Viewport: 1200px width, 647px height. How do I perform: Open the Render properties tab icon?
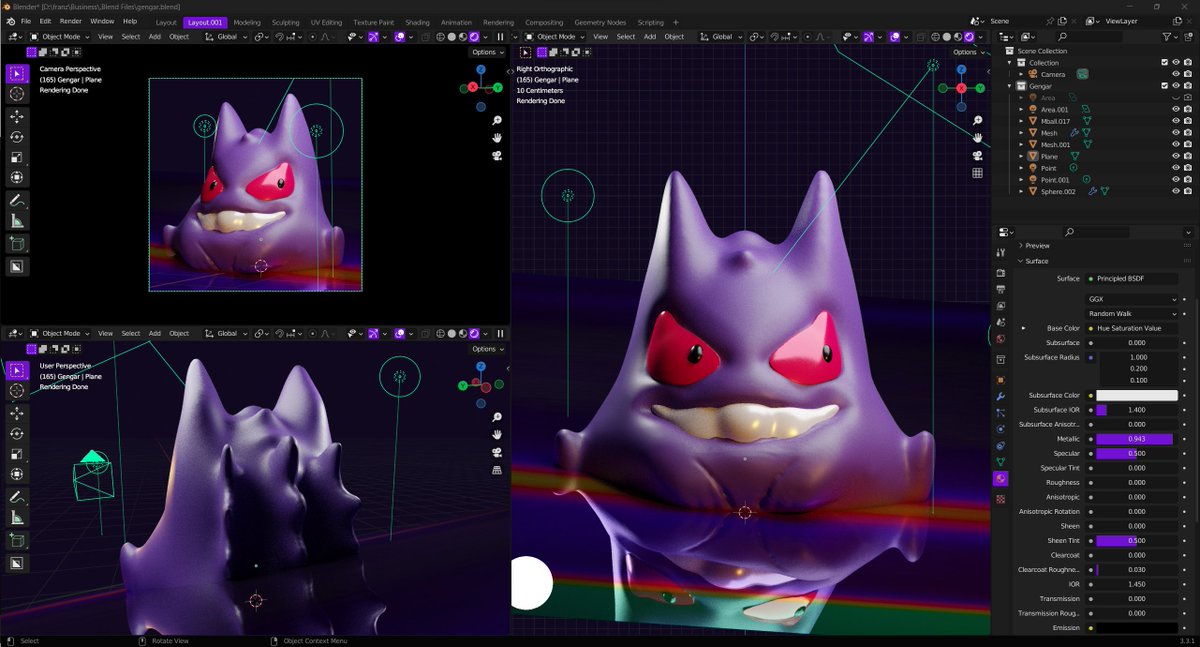(1001, 272)
